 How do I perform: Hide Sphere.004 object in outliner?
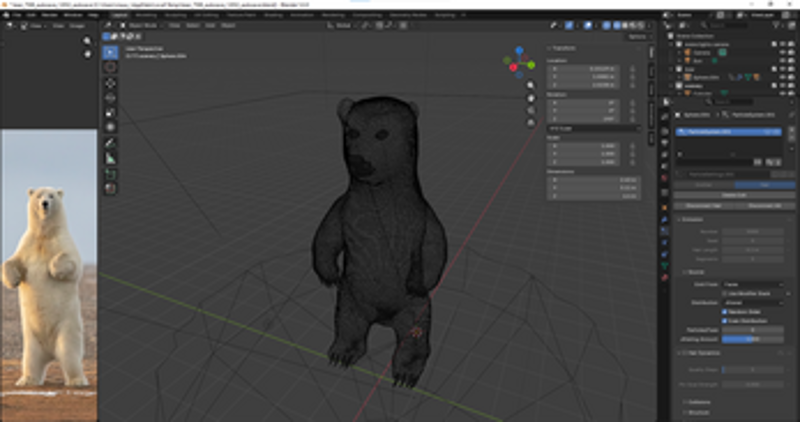click(783, 77)
